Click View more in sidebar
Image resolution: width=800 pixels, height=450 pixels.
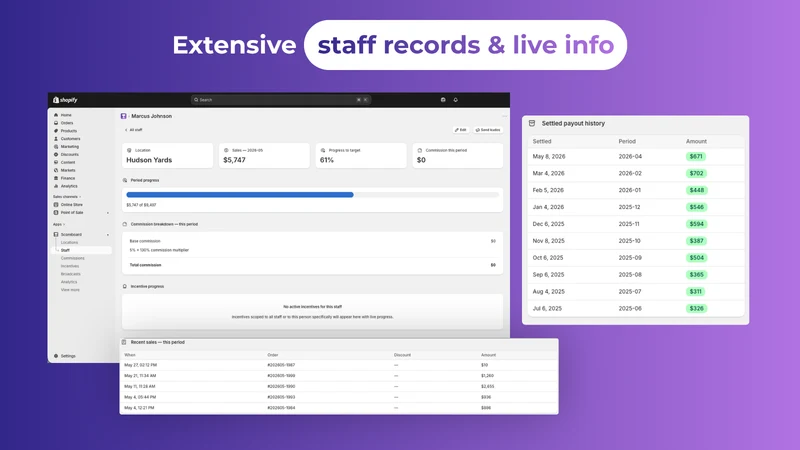click(x=70, y=290)
